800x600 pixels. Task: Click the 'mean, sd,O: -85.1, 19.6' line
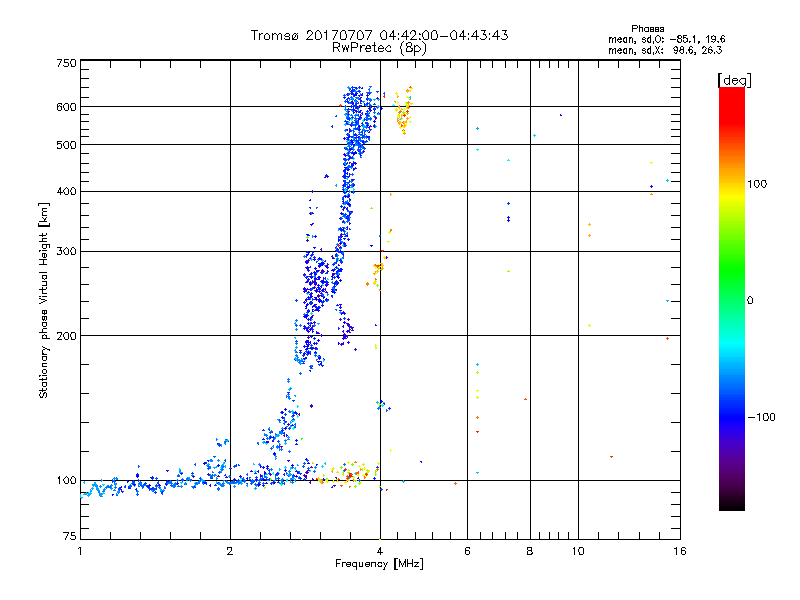(x=666, y=39)
